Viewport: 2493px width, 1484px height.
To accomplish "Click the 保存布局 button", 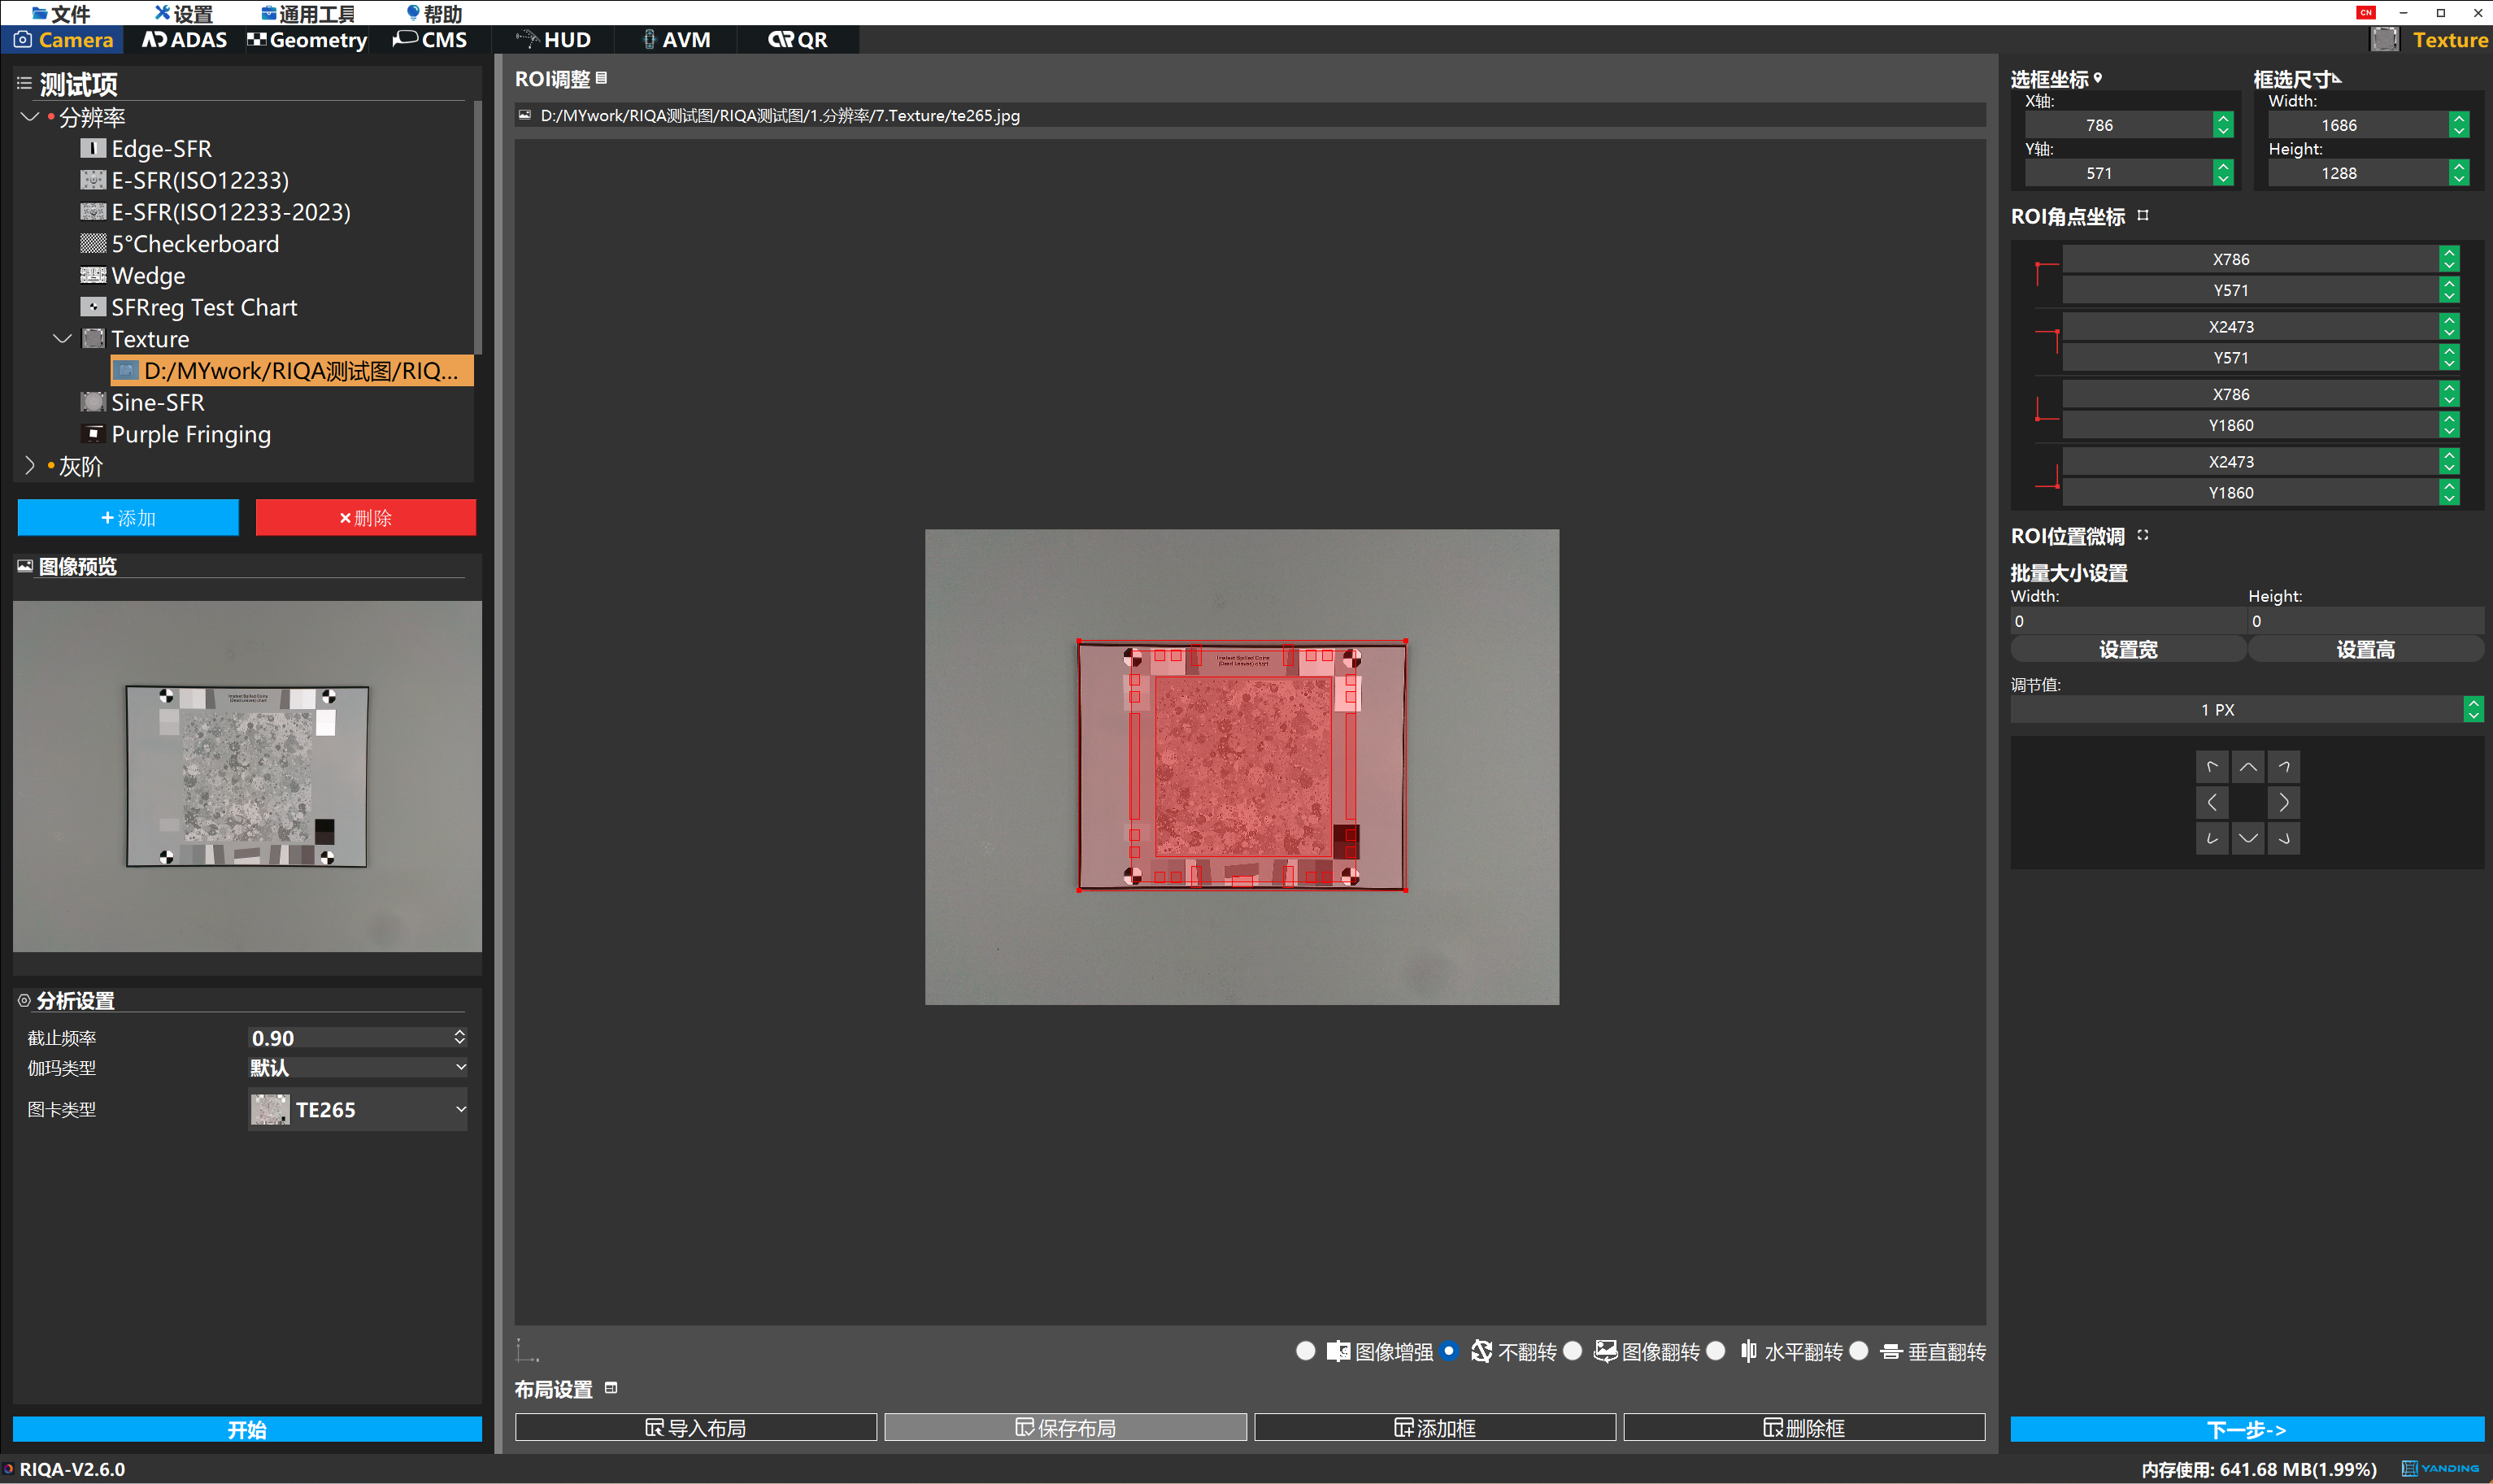I will [1065, 1427].
